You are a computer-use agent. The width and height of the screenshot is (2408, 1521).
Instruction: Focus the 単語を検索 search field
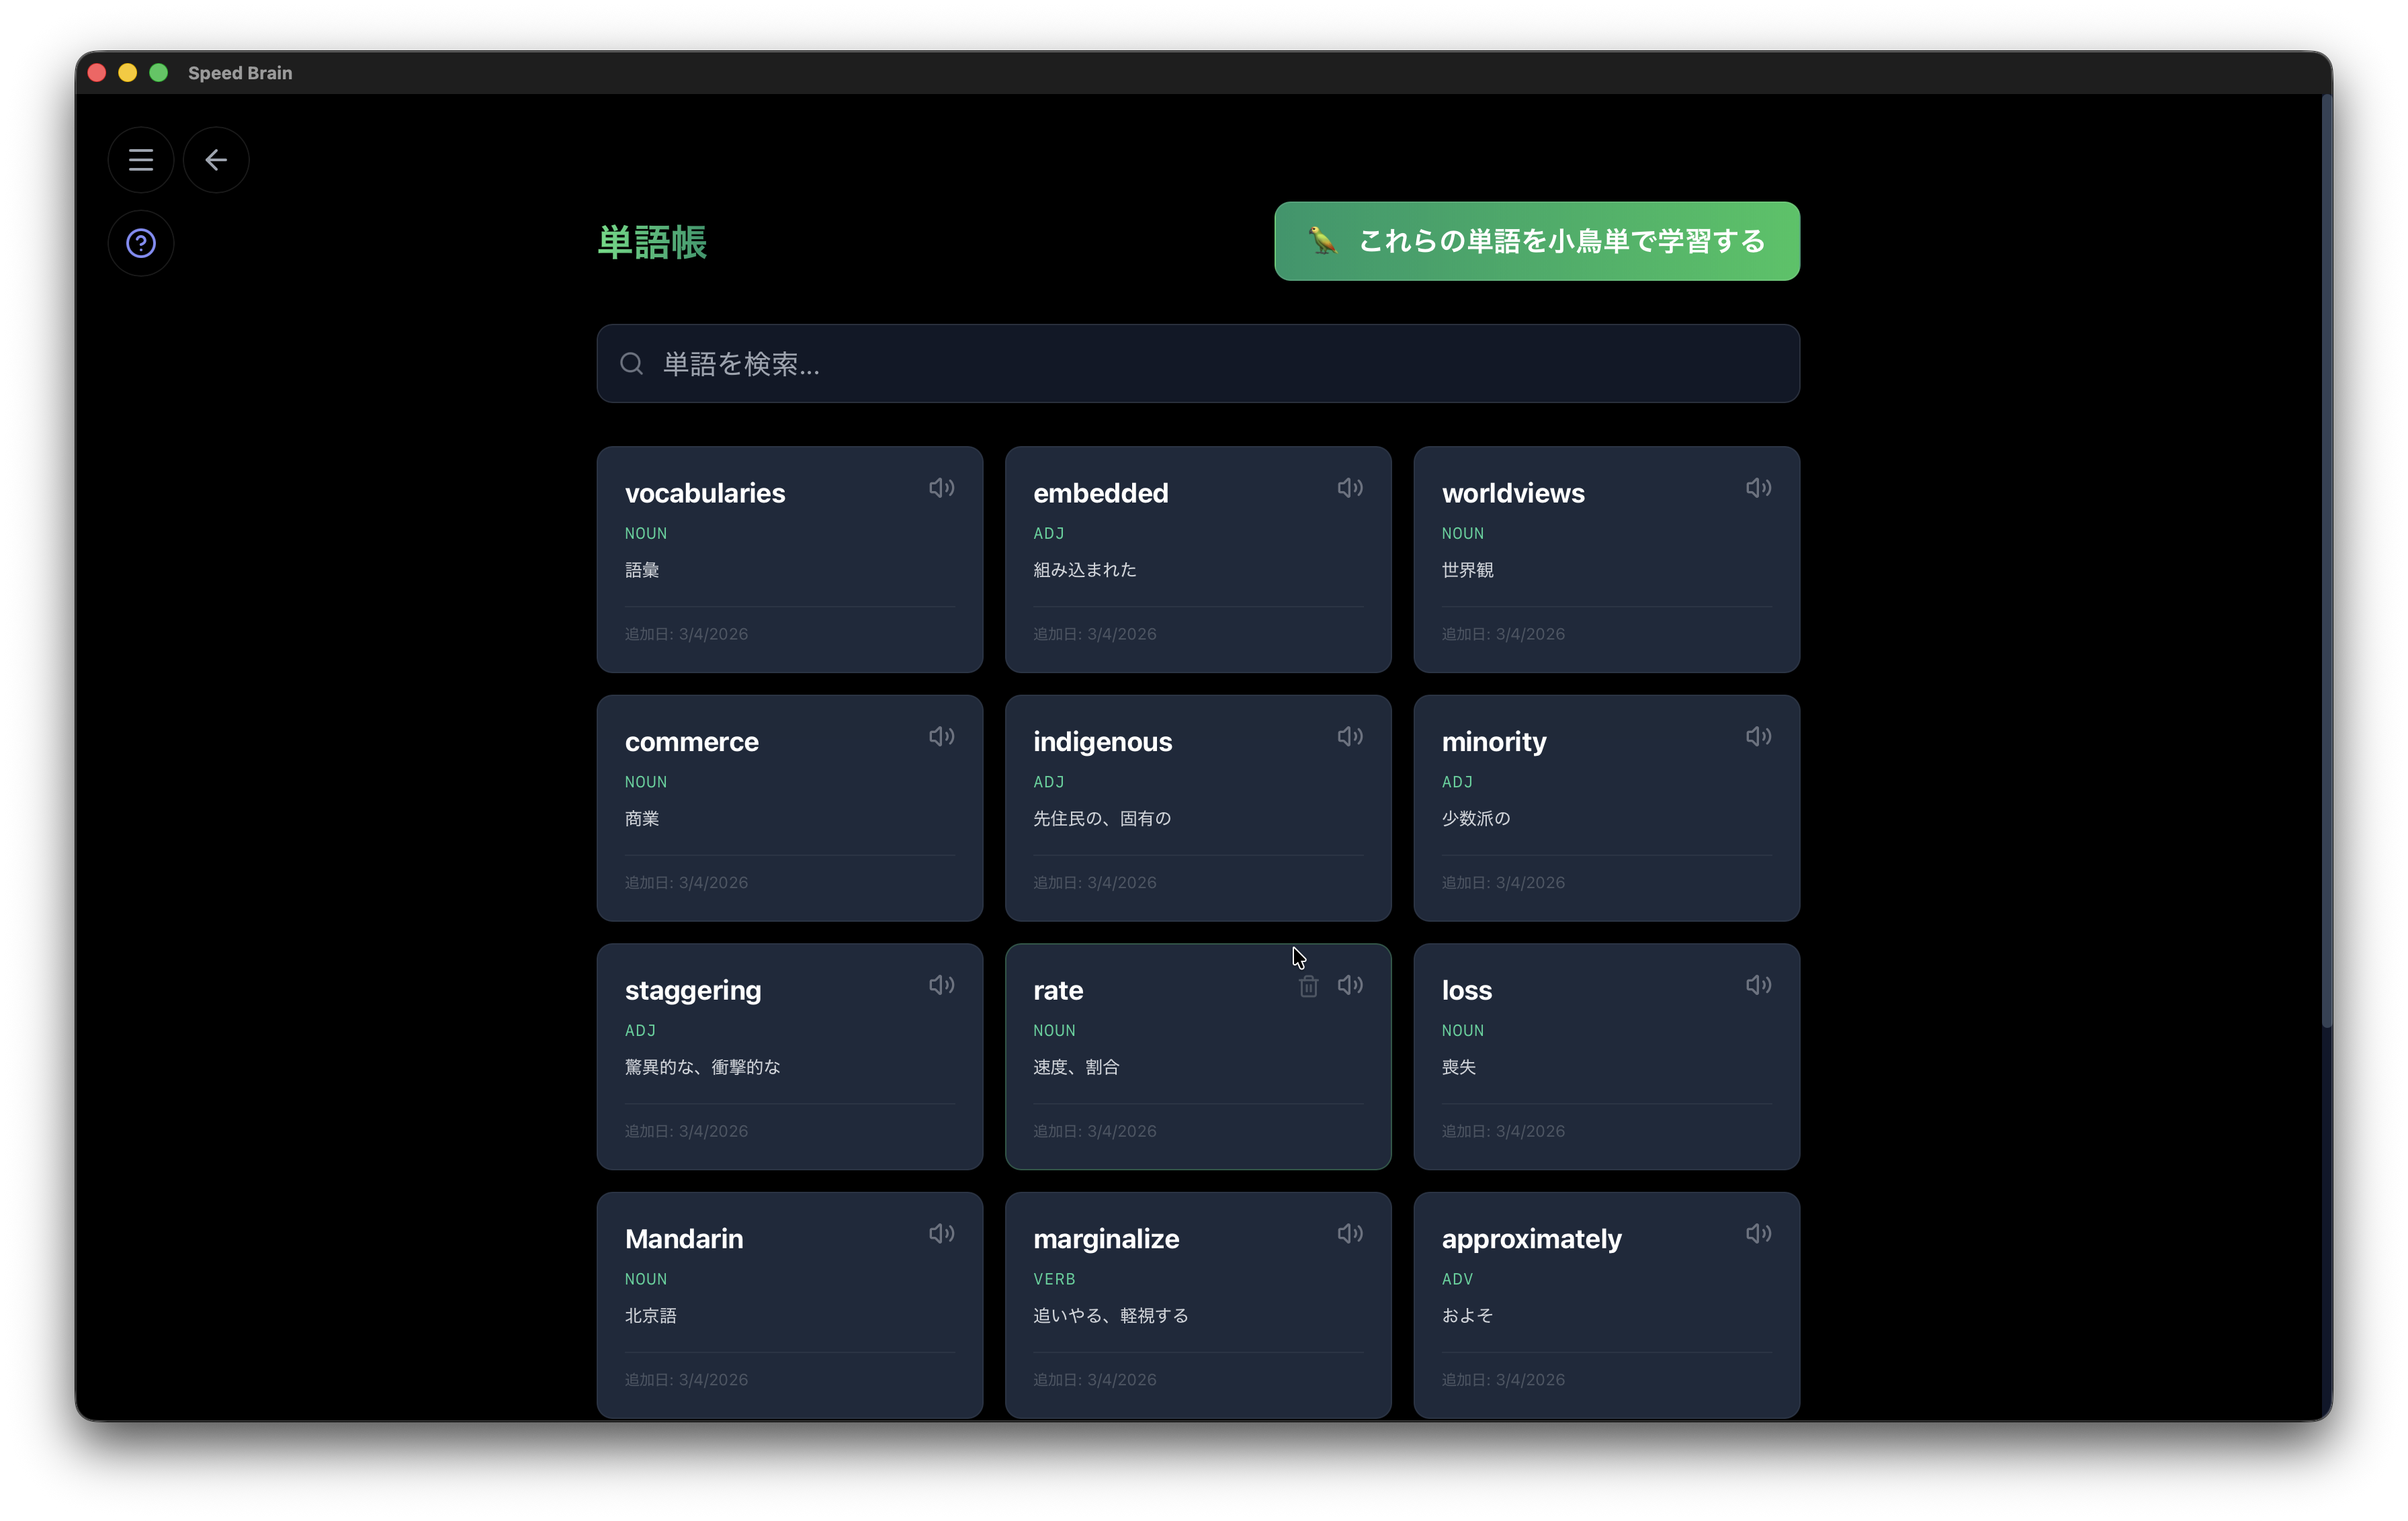(x=1198, y=364)
